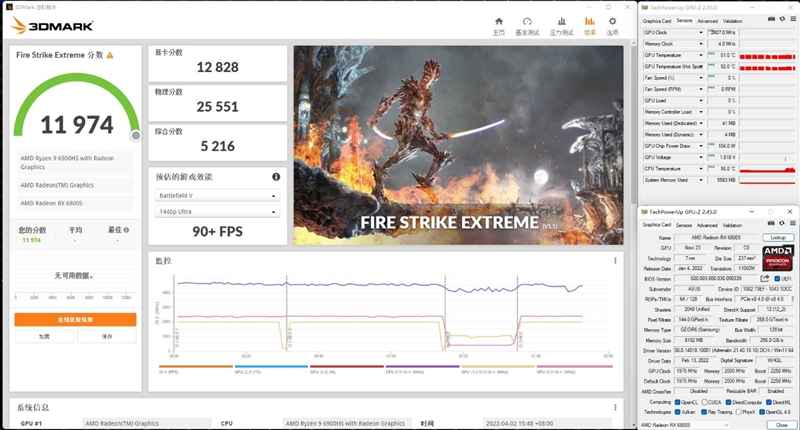Image resolution: width=800 pixels, height=430 pixels.
Task: Click the Fire Strike Extreme preview image
Action: 458,145
